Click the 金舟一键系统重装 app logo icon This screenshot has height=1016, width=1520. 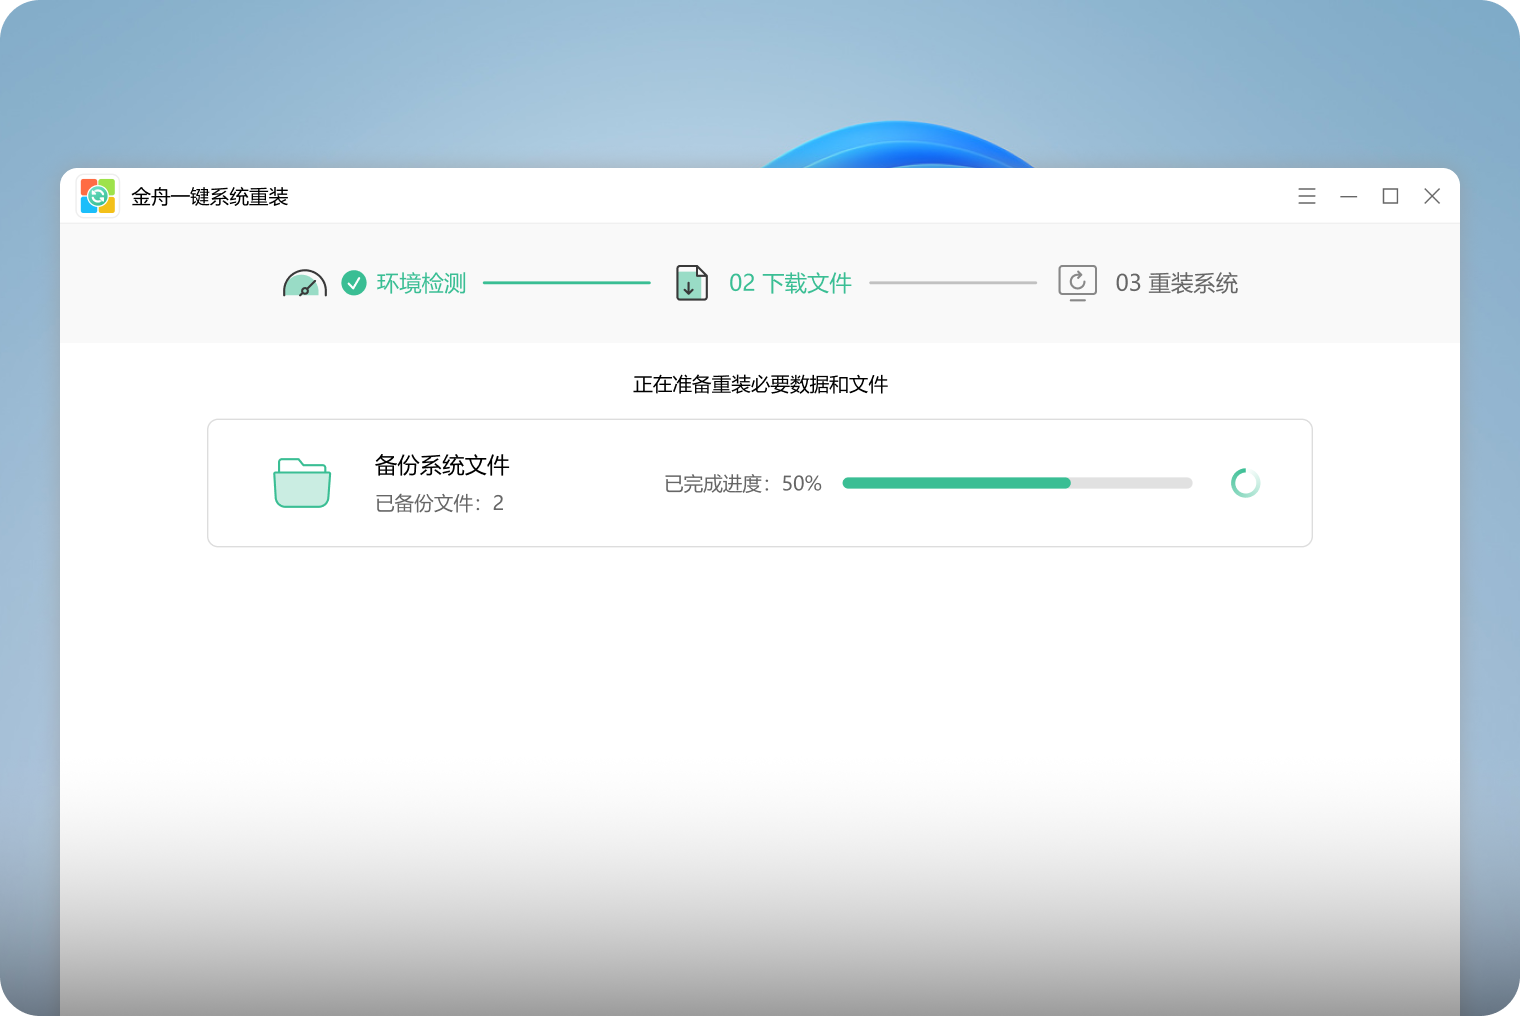(98, 196)
